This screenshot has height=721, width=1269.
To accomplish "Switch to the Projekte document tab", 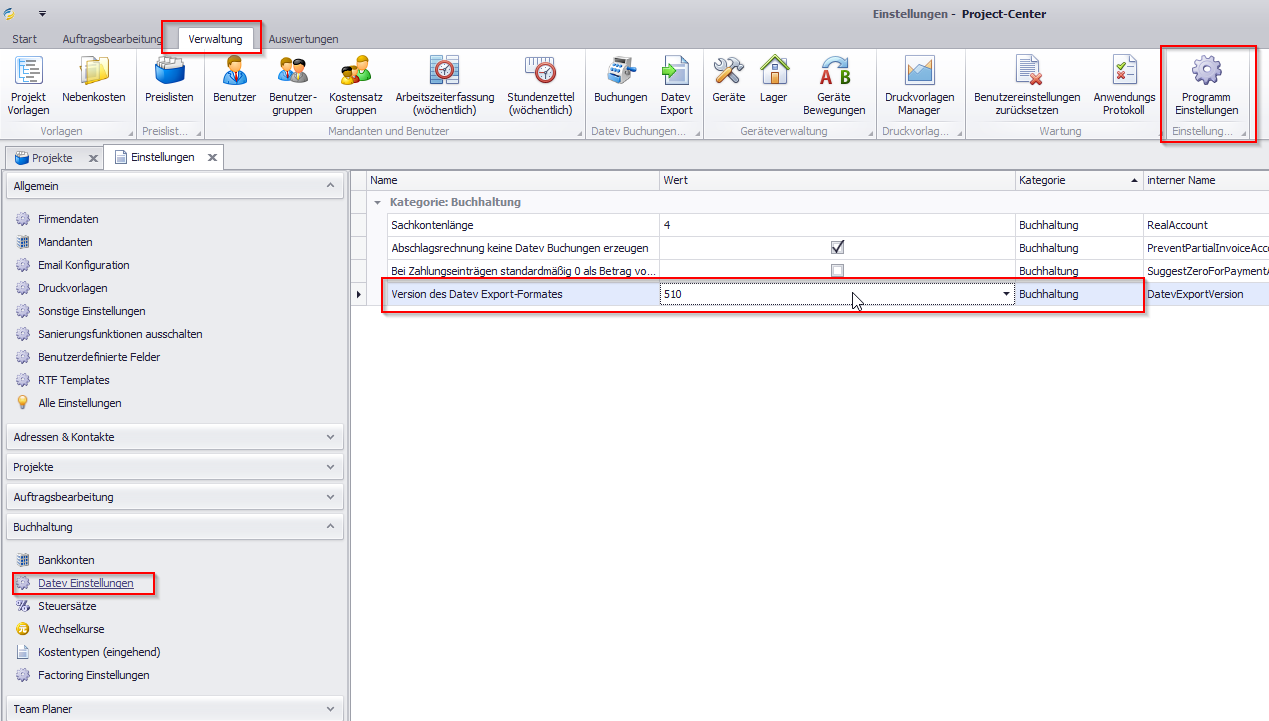I will (x=51, y=158).
